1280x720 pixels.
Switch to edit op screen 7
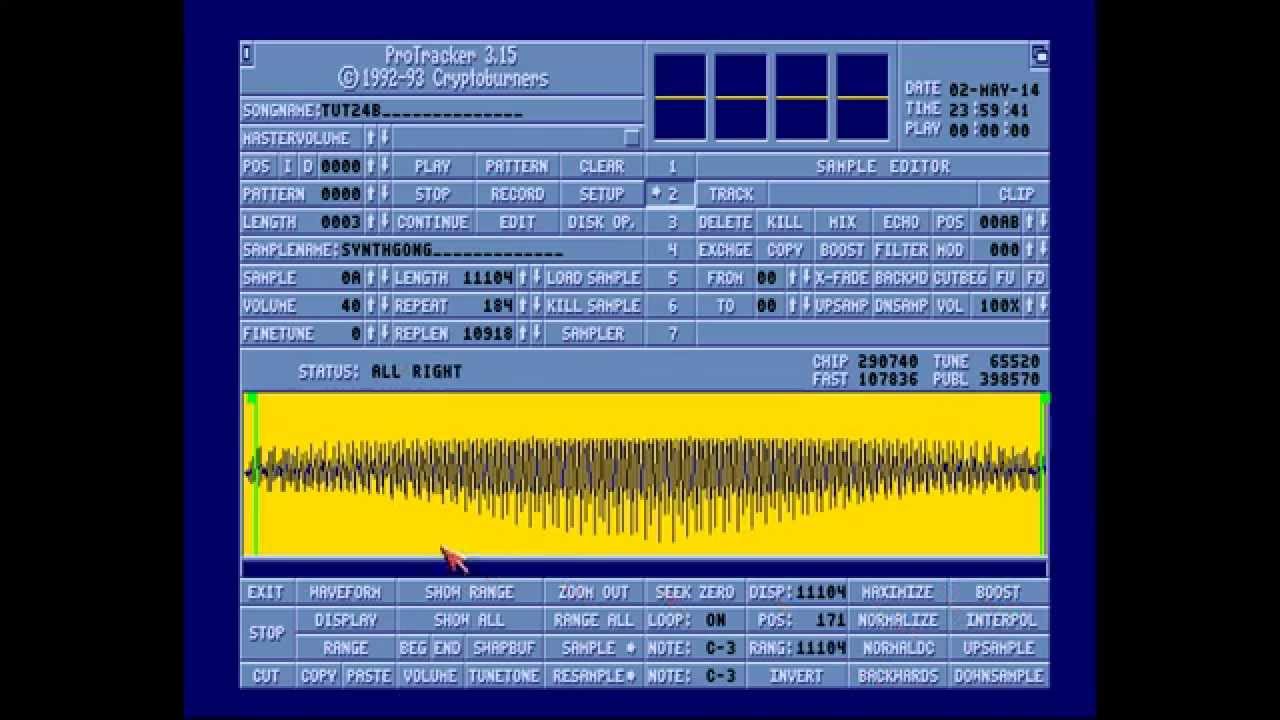[x=672, y=334]
